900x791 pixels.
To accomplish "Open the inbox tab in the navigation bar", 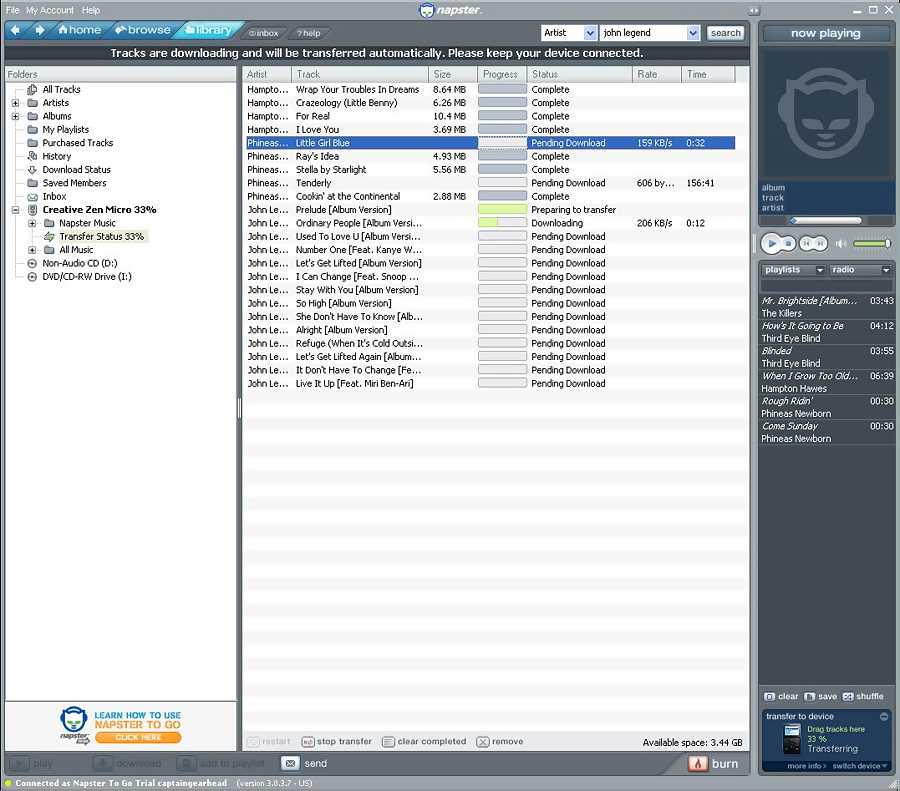I will (x=263, y=33).
